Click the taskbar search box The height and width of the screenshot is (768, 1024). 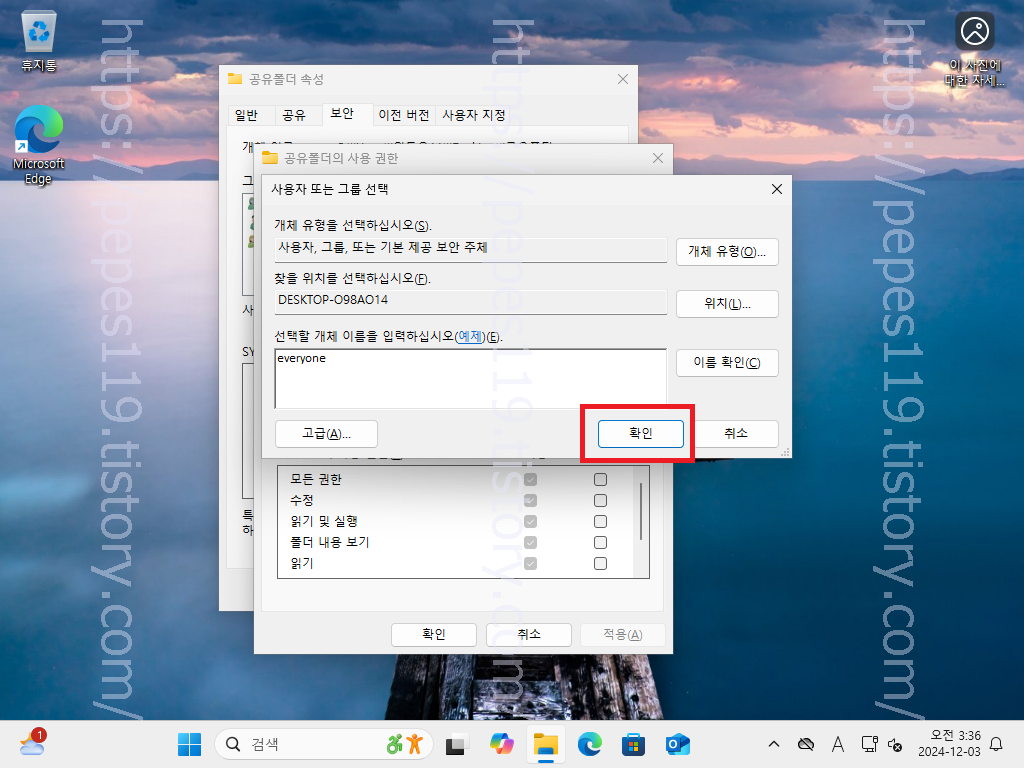tap(323, 744)
